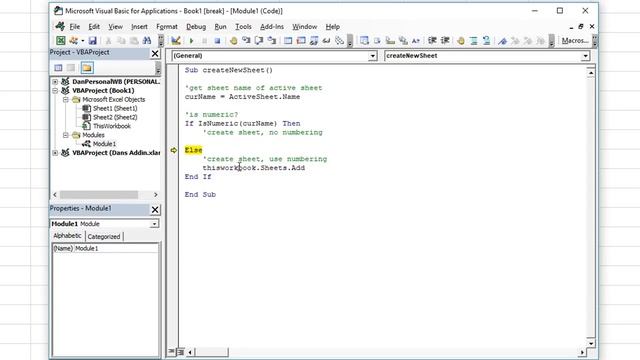Switch to the Categorized properties tab
The width and height of the screenshot is (640, 360).
104,236
